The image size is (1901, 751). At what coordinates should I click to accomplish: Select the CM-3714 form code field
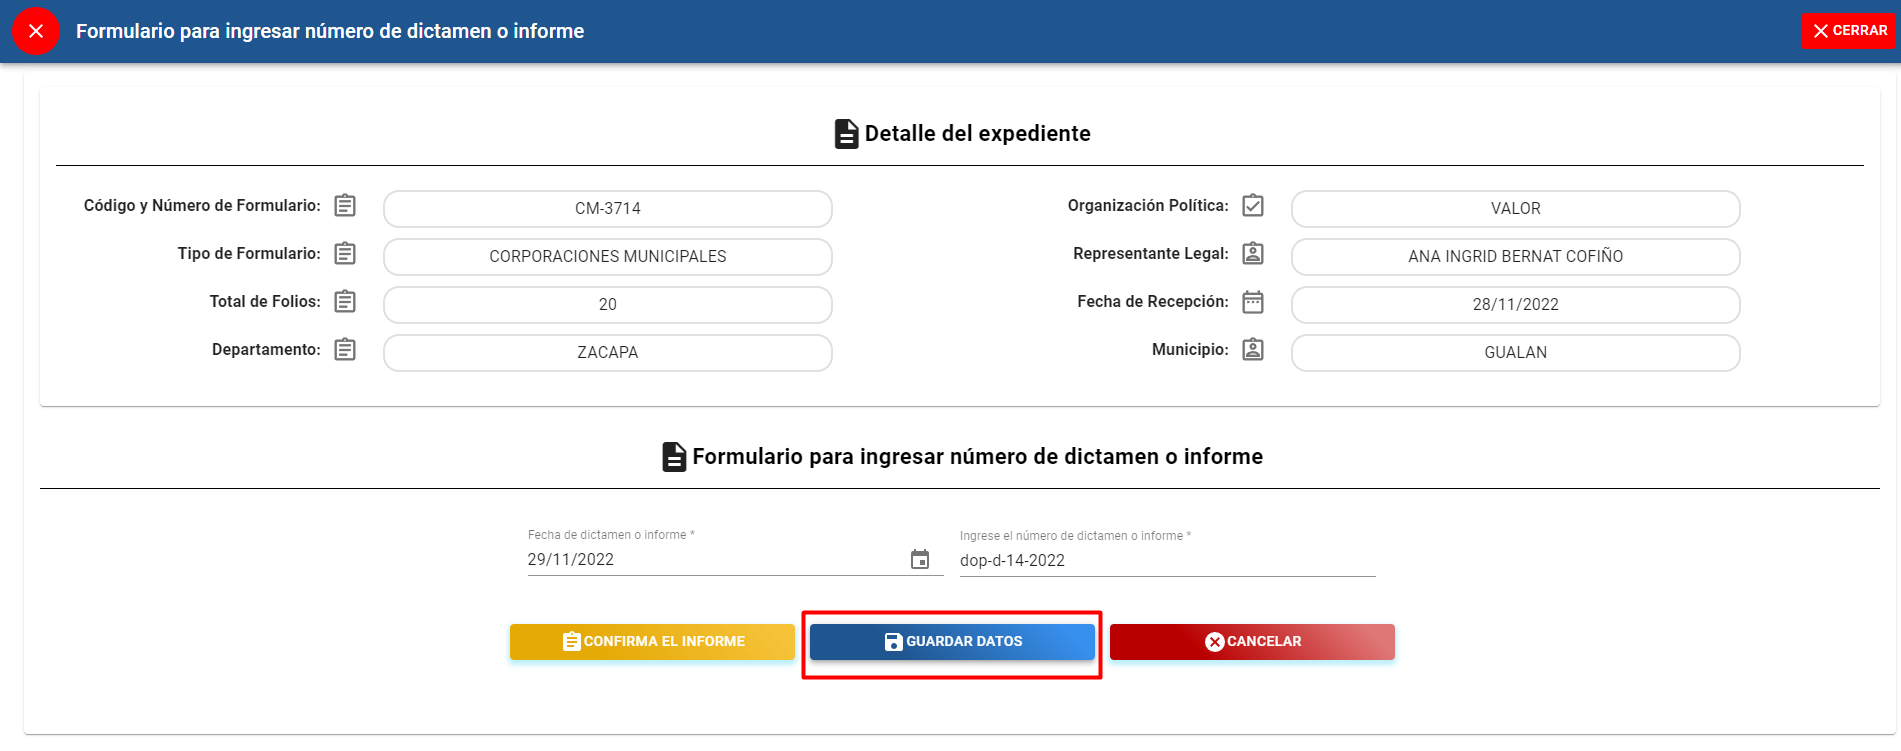[x=607, y=209]
